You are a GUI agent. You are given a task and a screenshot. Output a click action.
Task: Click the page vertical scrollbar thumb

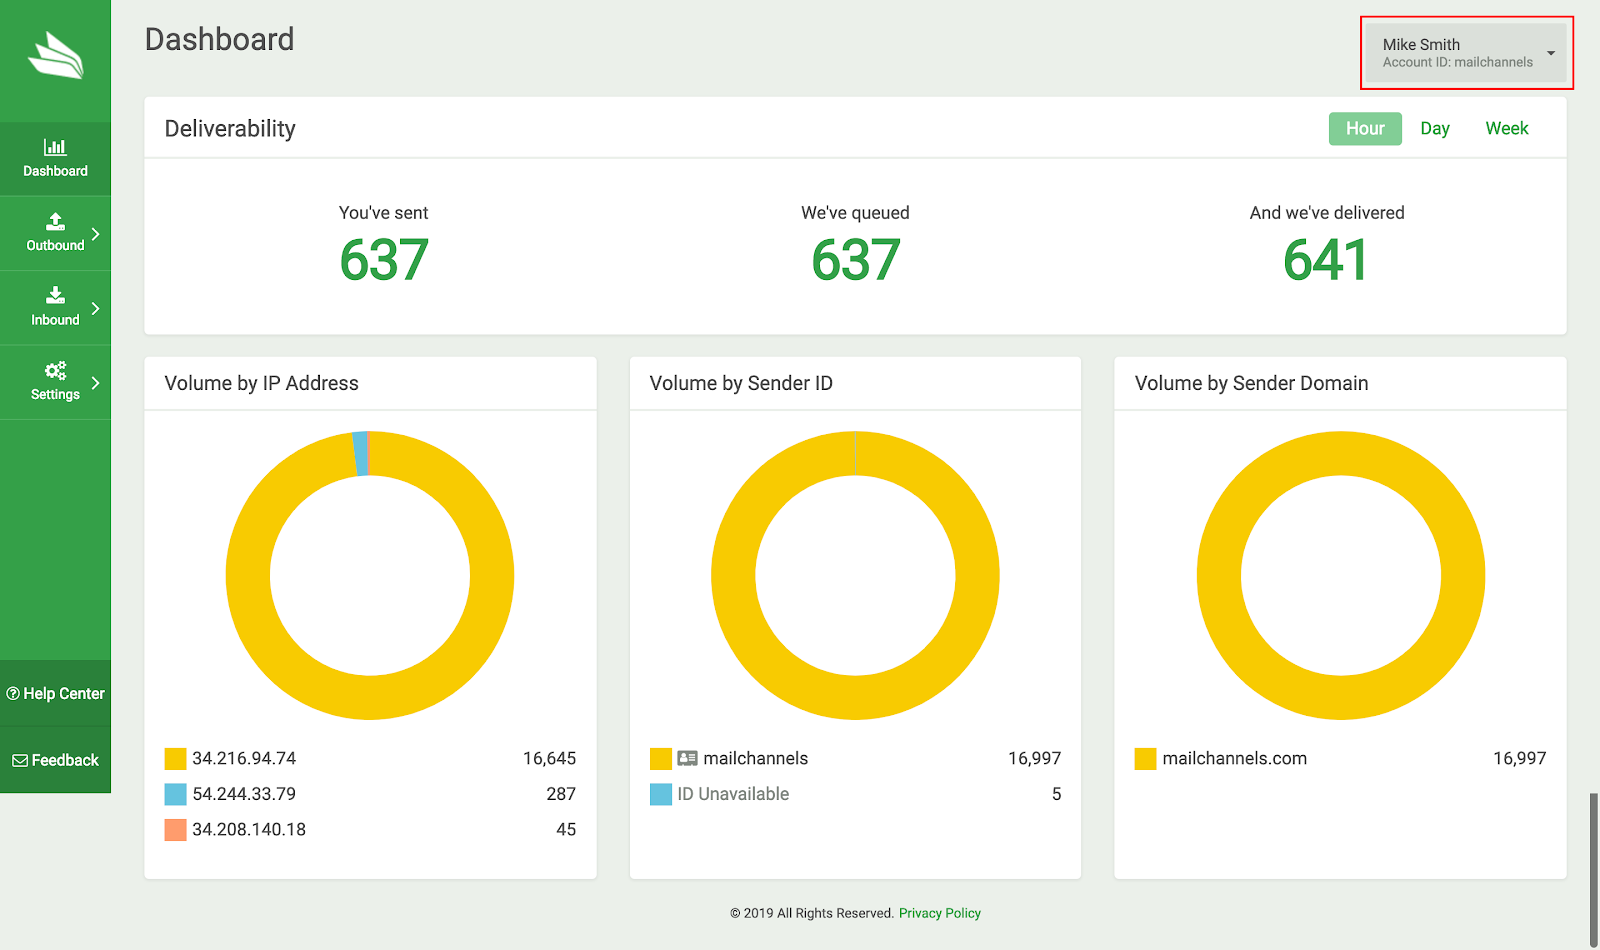pyautogui.click(x=1593, y=868)
